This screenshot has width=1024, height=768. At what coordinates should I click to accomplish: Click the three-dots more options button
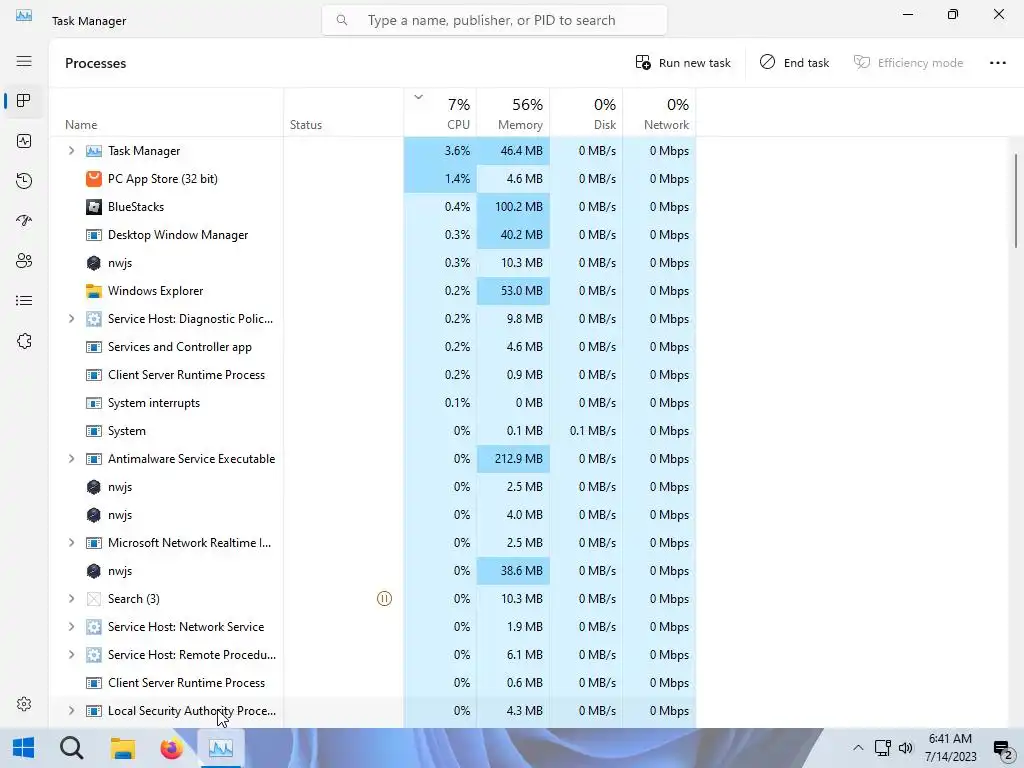tap(997, 63)
